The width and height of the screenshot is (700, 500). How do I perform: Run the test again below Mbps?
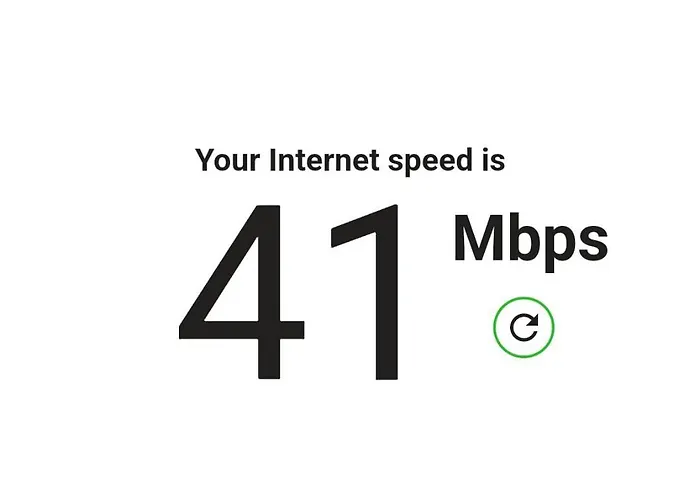click(x=524, y=327)
